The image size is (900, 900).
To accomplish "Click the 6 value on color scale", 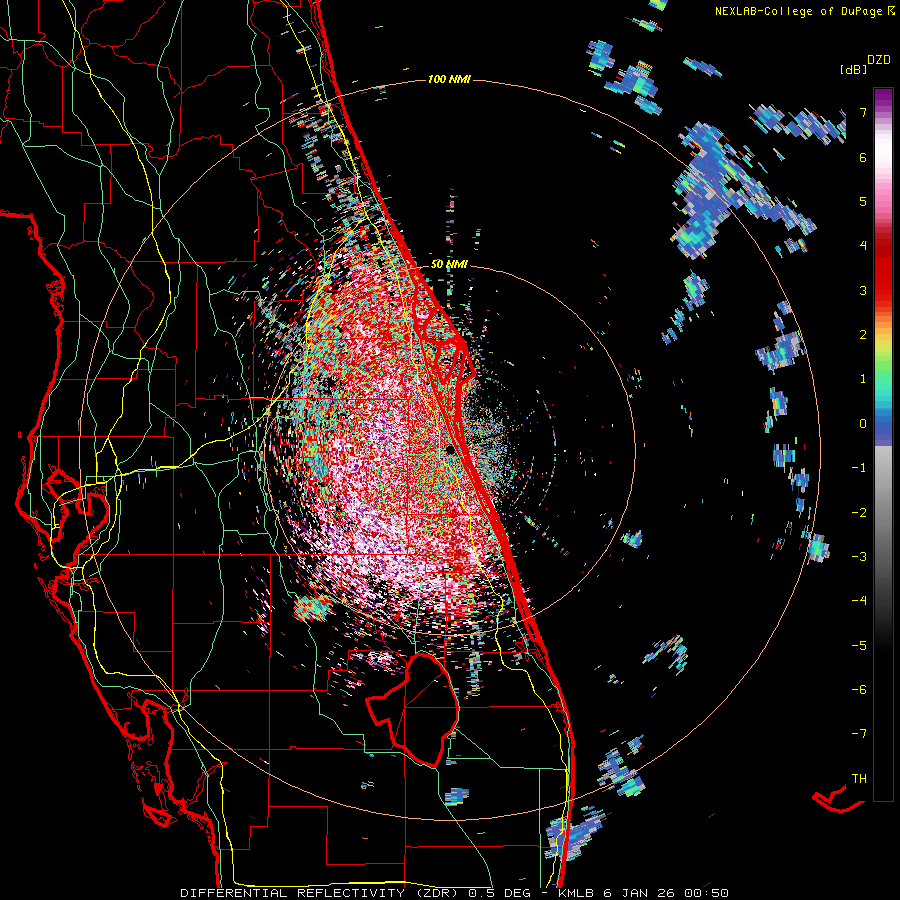I will [x=863, y=157].
